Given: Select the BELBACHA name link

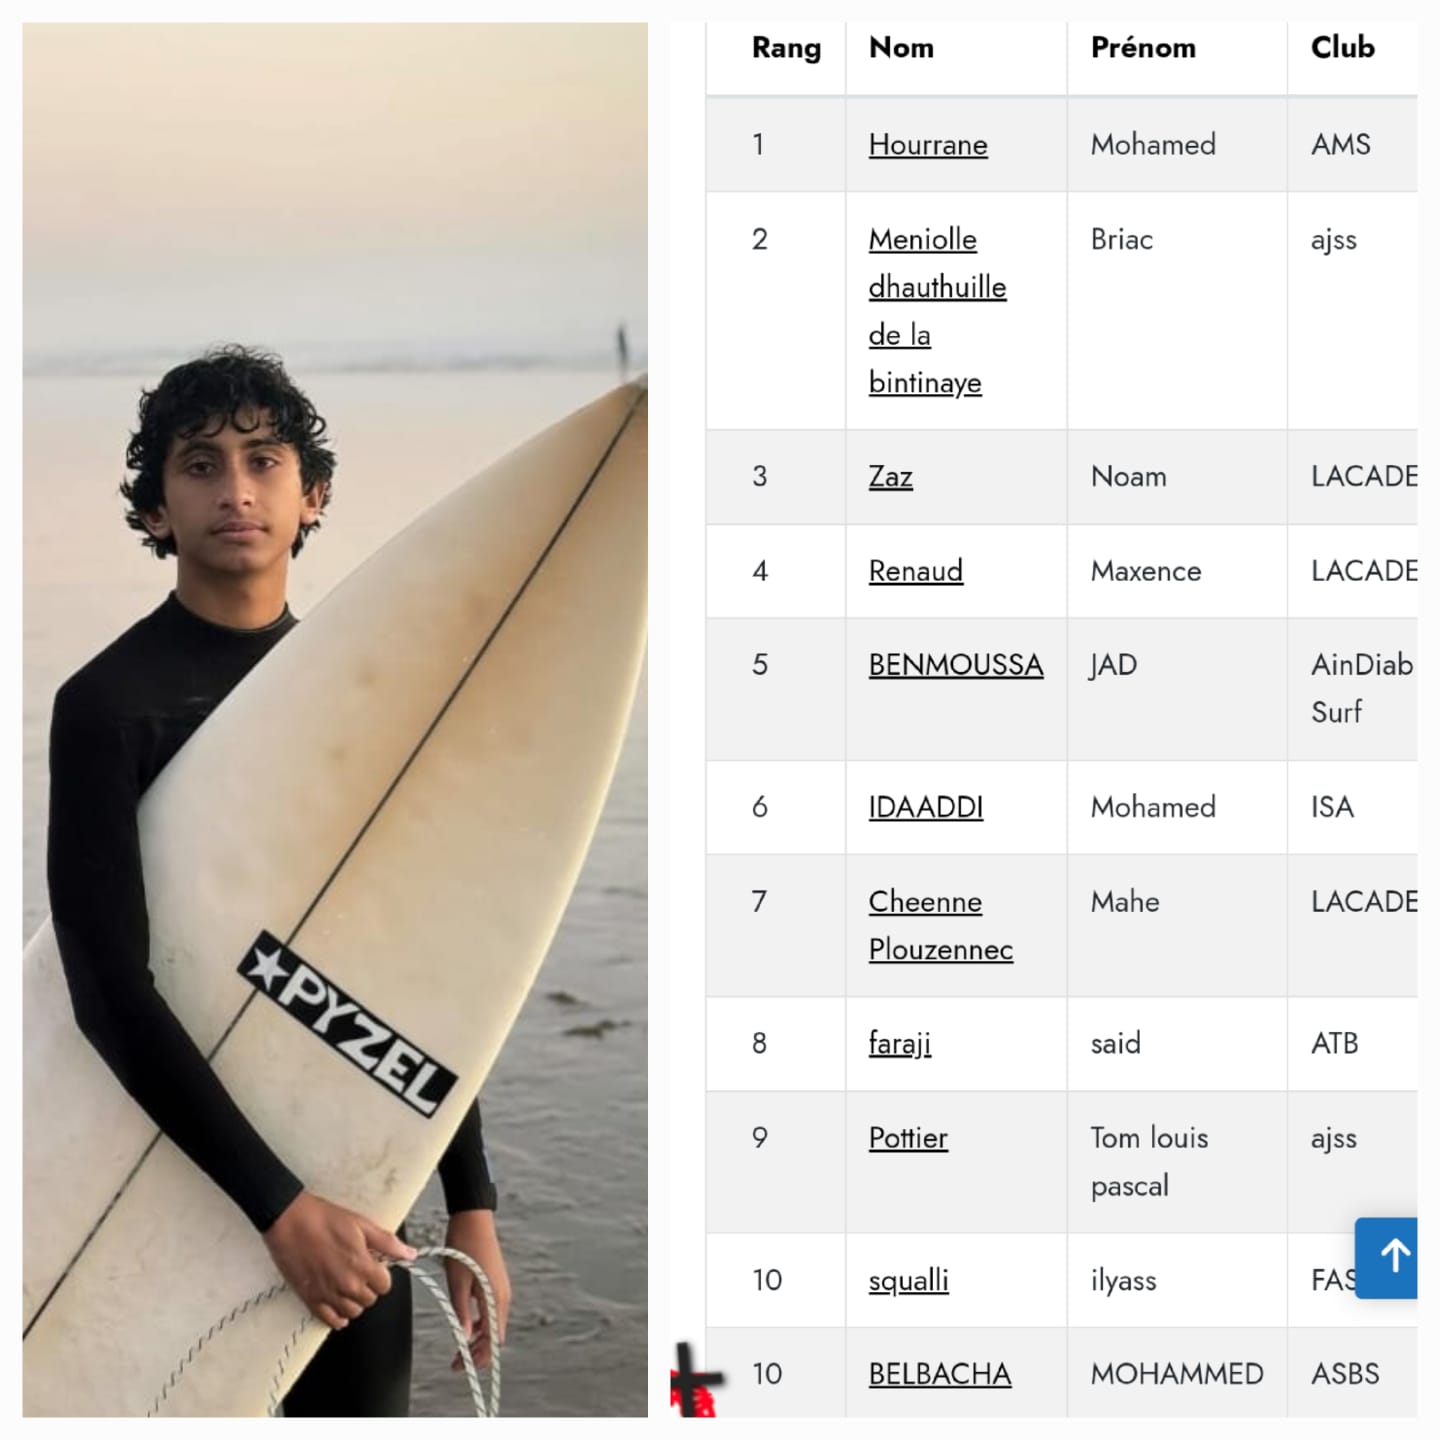Looking at the screenshot, I should [x=939, y=1374].
